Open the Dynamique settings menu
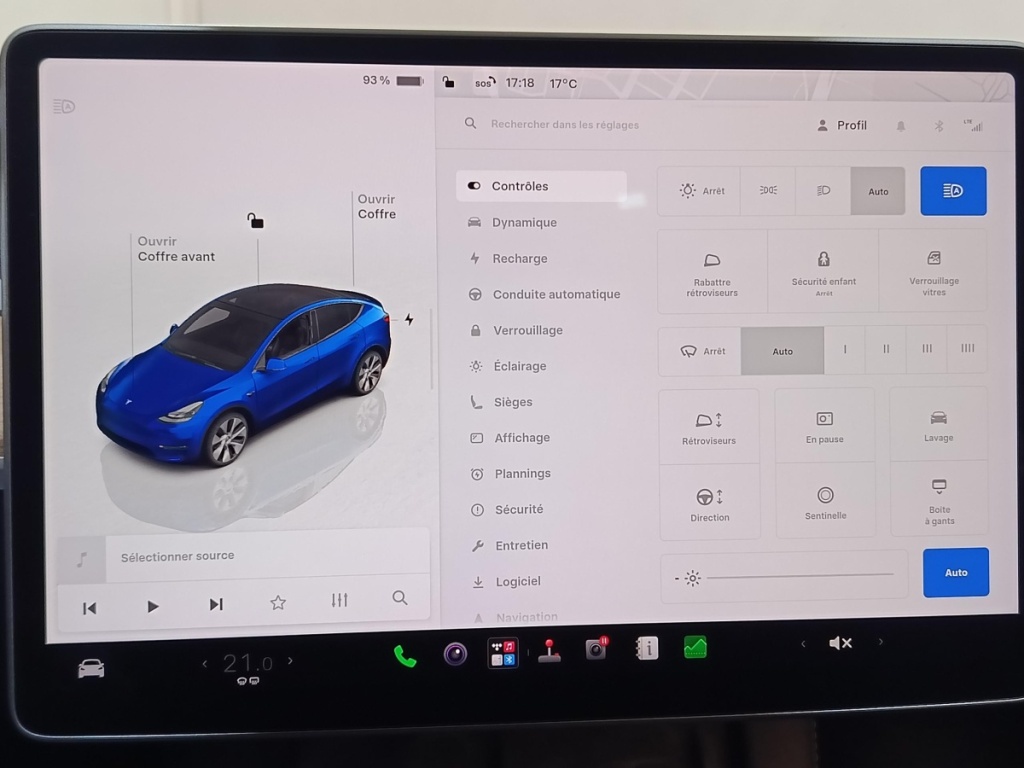1024x768 pixels. pyautogui.click(x=513, y=223)
